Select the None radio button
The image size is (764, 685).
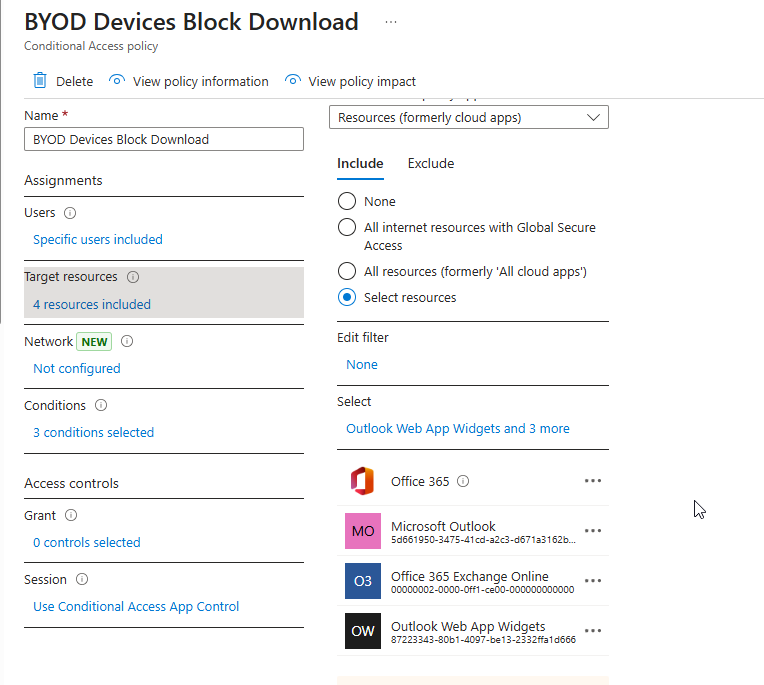tap(347, 201)
